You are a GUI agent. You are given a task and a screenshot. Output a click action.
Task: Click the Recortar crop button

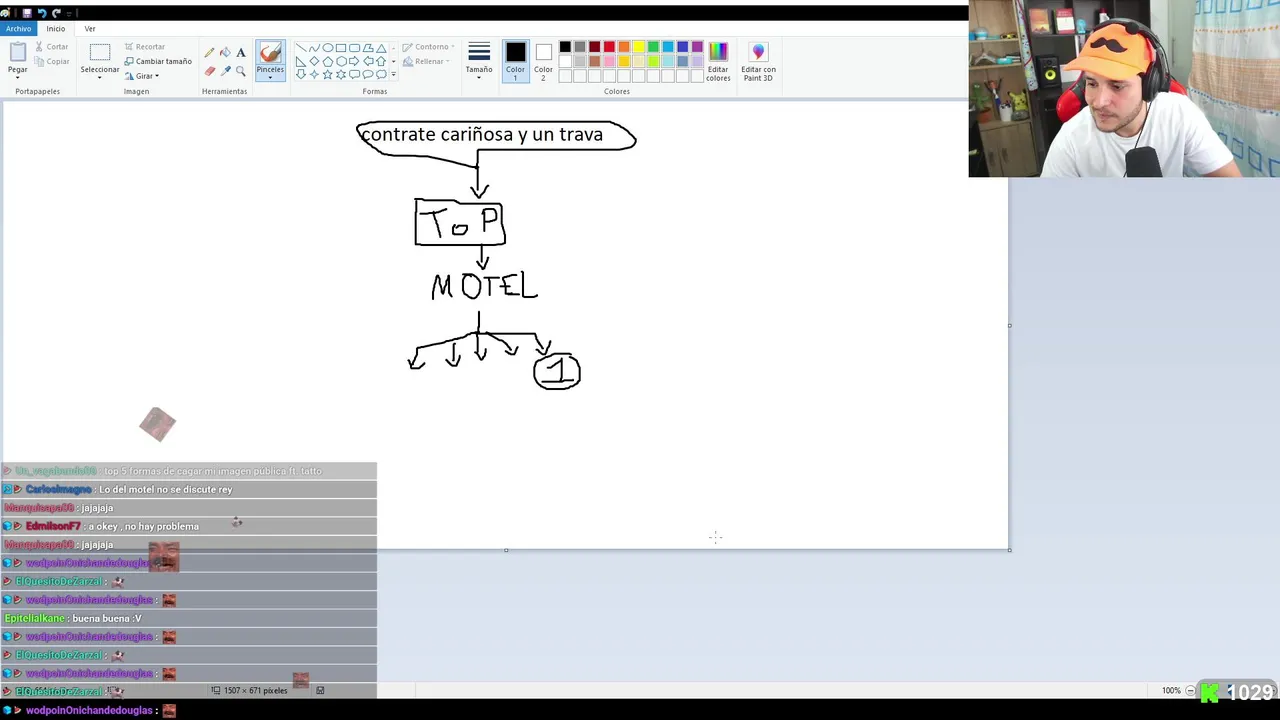[x=144, y=47]
